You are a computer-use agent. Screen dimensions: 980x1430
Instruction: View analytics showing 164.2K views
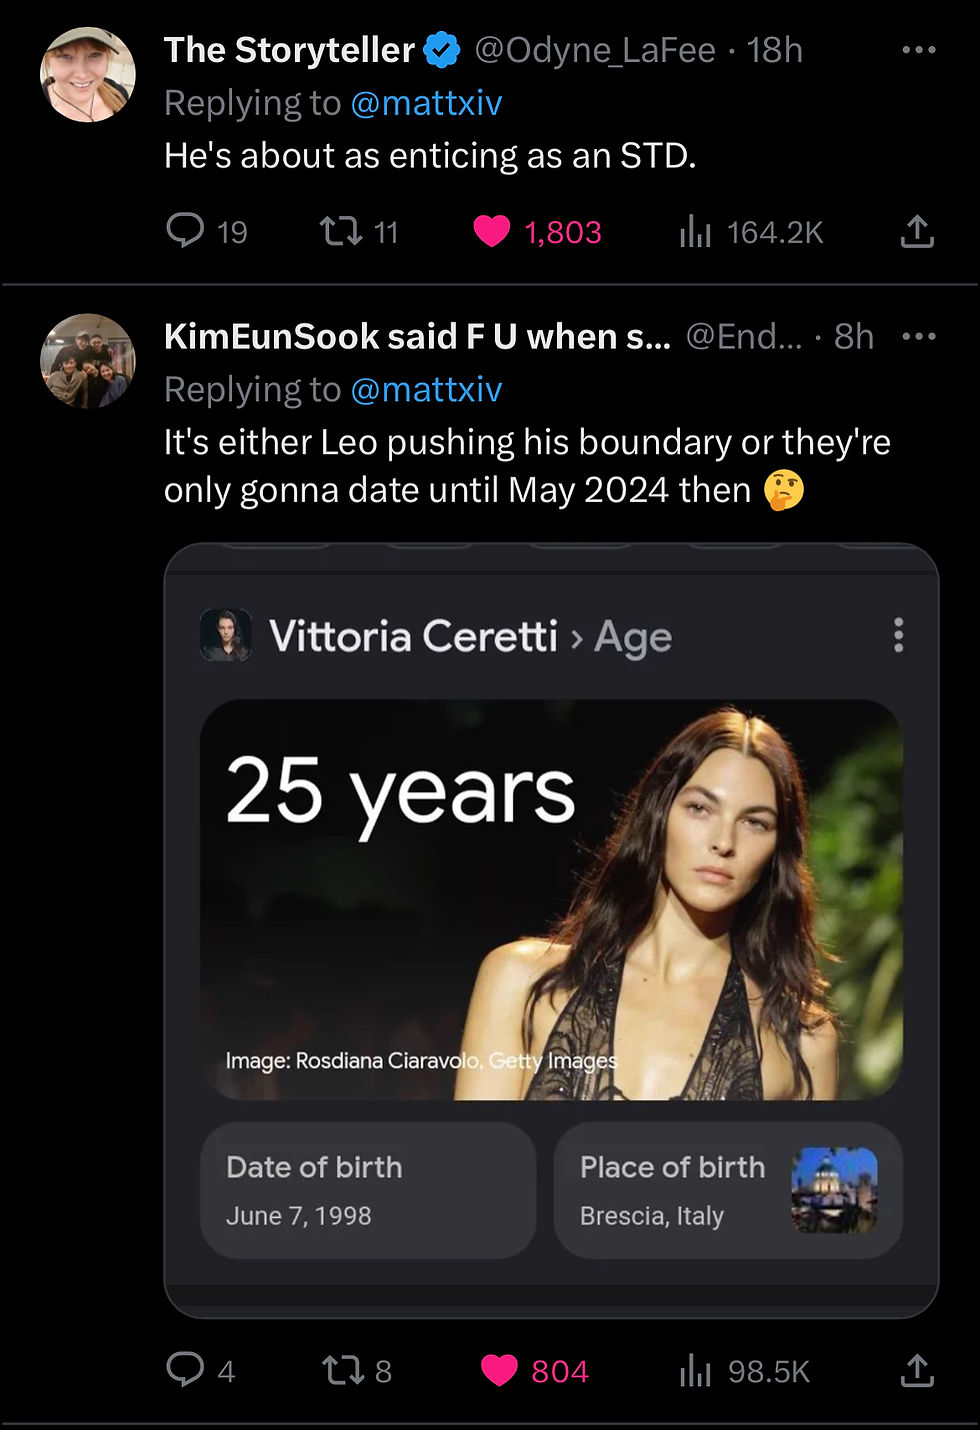pyautogui.click(x=695, y=232)
